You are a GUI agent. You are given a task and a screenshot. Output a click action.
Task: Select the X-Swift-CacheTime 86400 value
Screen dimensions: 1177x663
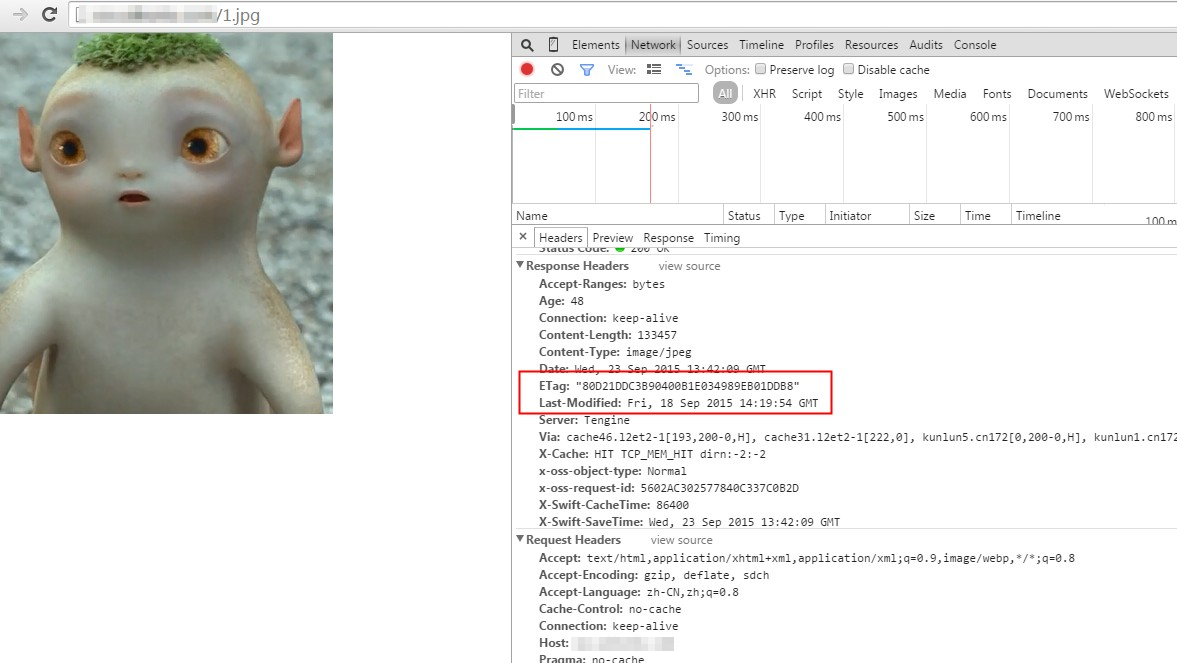tap(672, 505)
